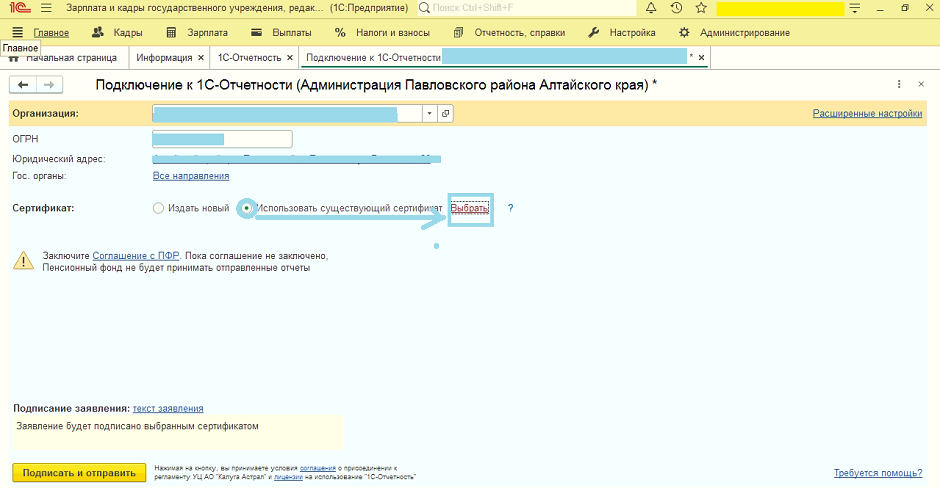This screenshot has width=940, height=488.
Task: Click the 1C logo icon
Action: 20,8
